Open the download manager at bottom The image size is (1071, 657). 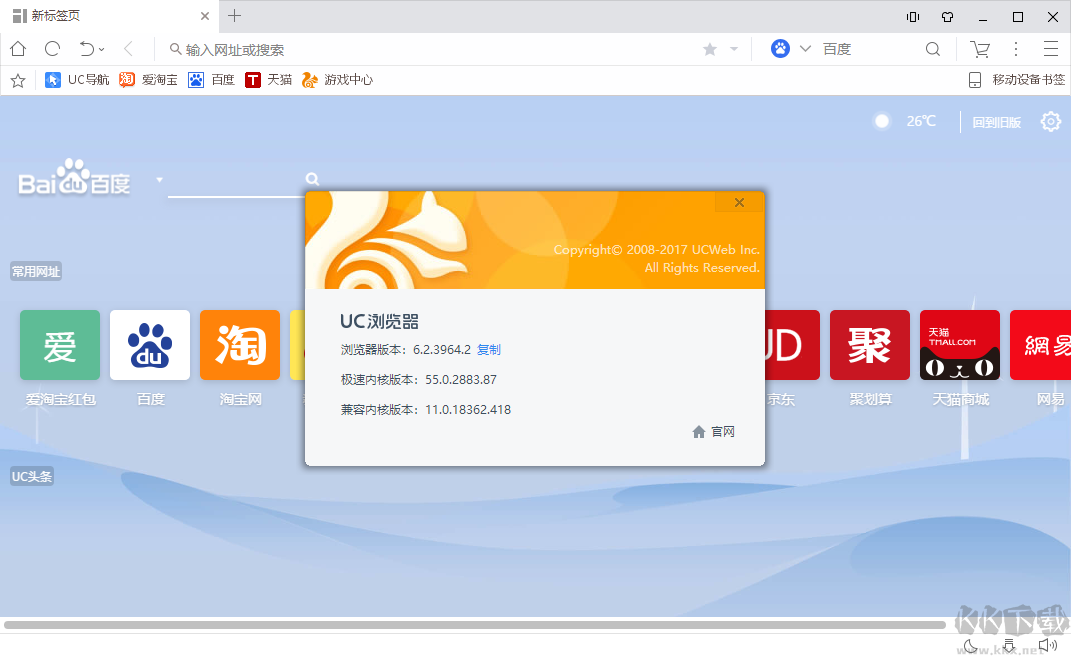point(1008,645)
